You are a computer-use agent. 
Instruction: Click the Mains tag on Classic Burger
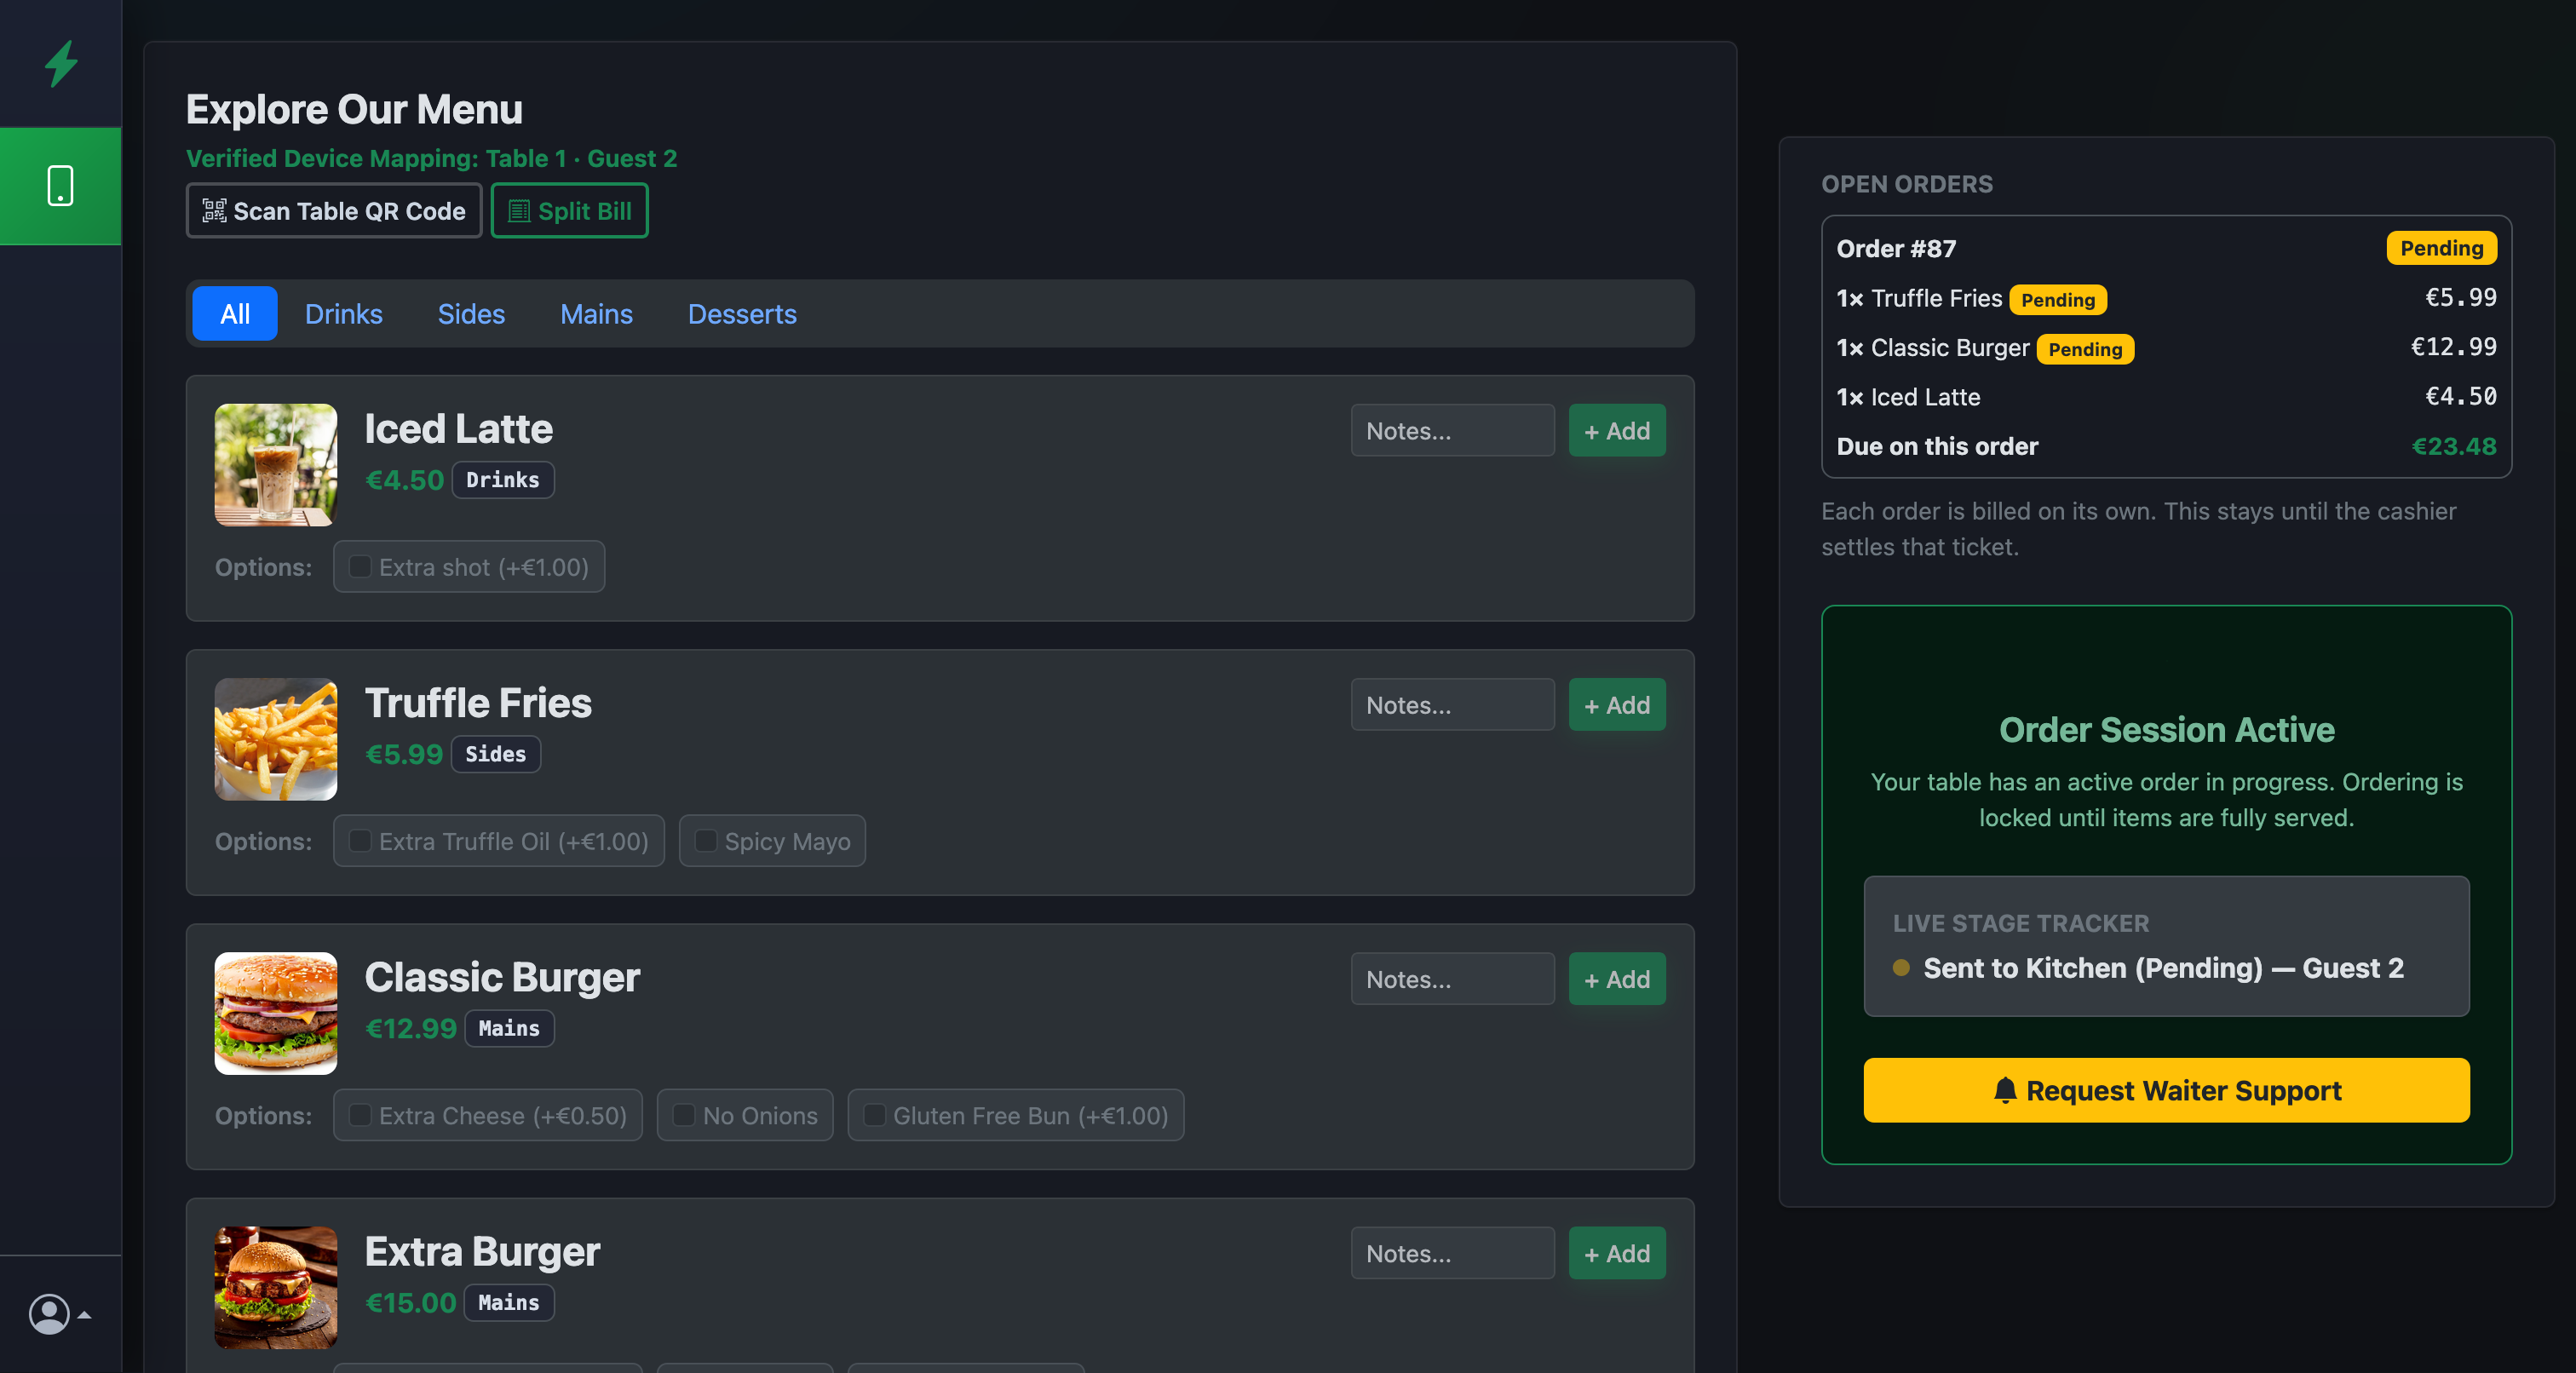point(509,1028)
